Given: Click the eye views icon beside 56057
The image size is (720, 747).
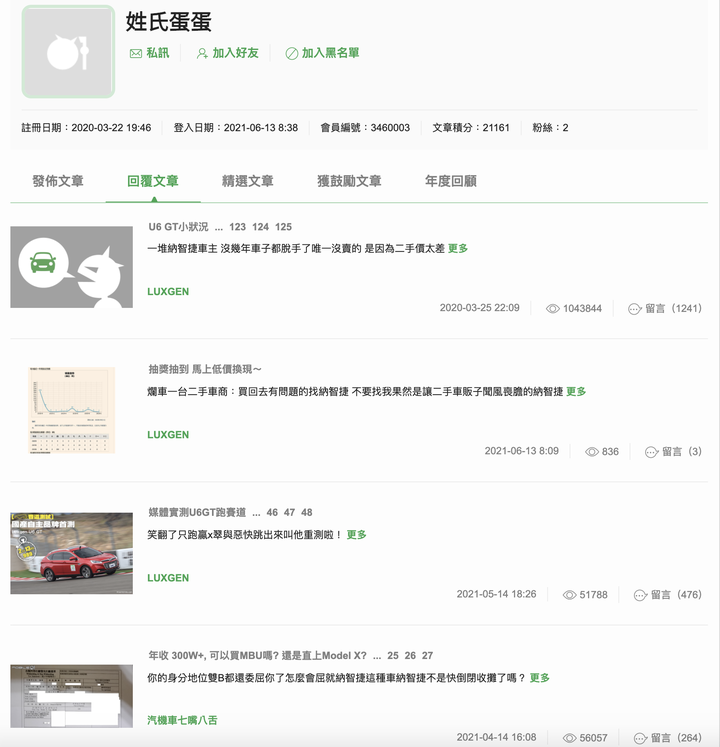Looking at the screenshot, I should pyautogui.click(x=569, y=738).
